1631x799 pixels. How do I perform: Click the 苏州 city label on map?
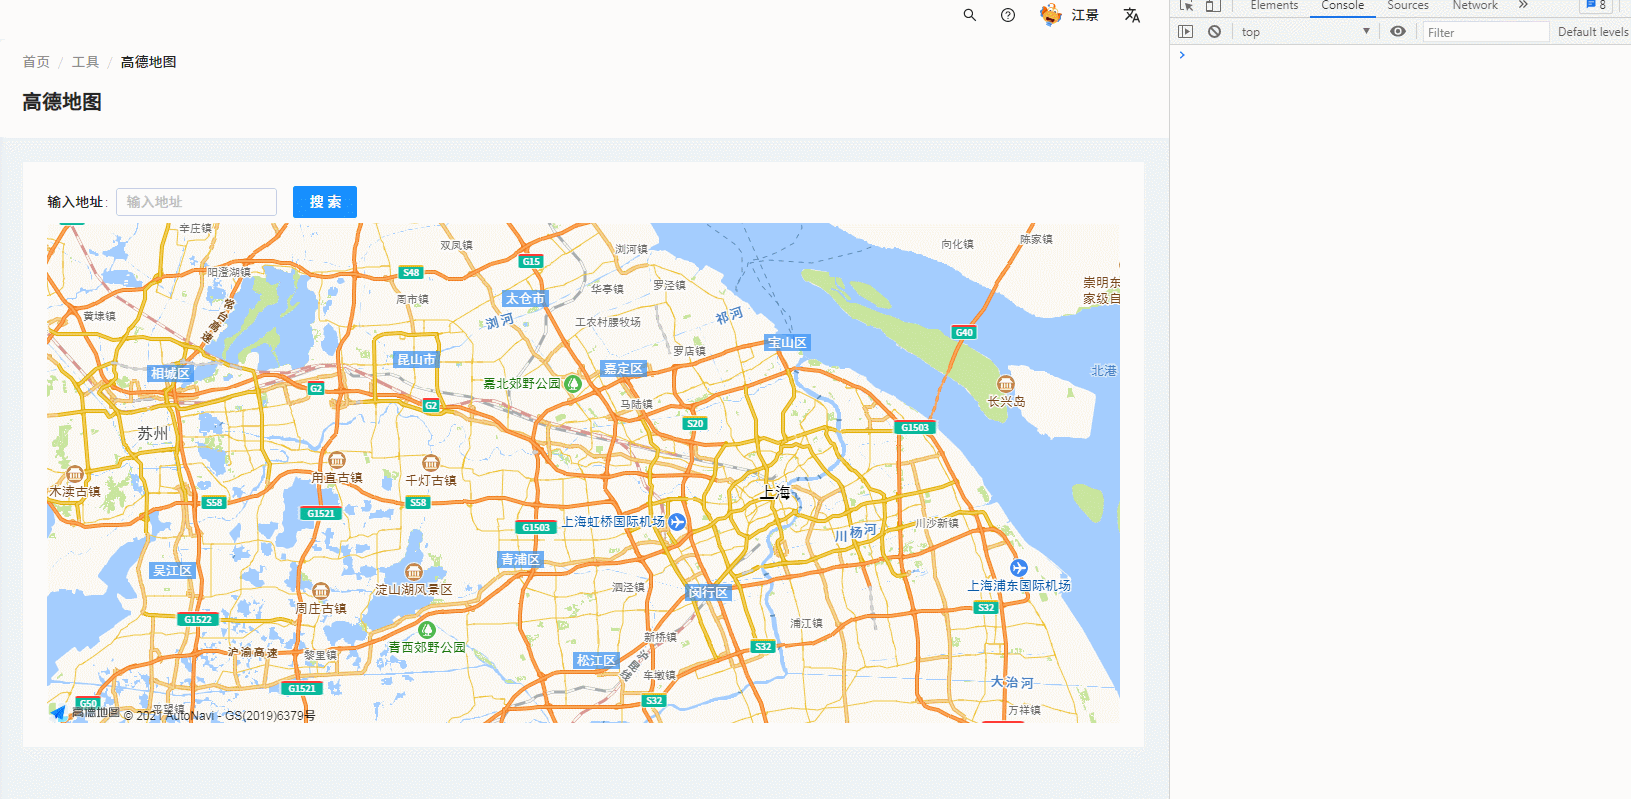click(x=153, y=433)
